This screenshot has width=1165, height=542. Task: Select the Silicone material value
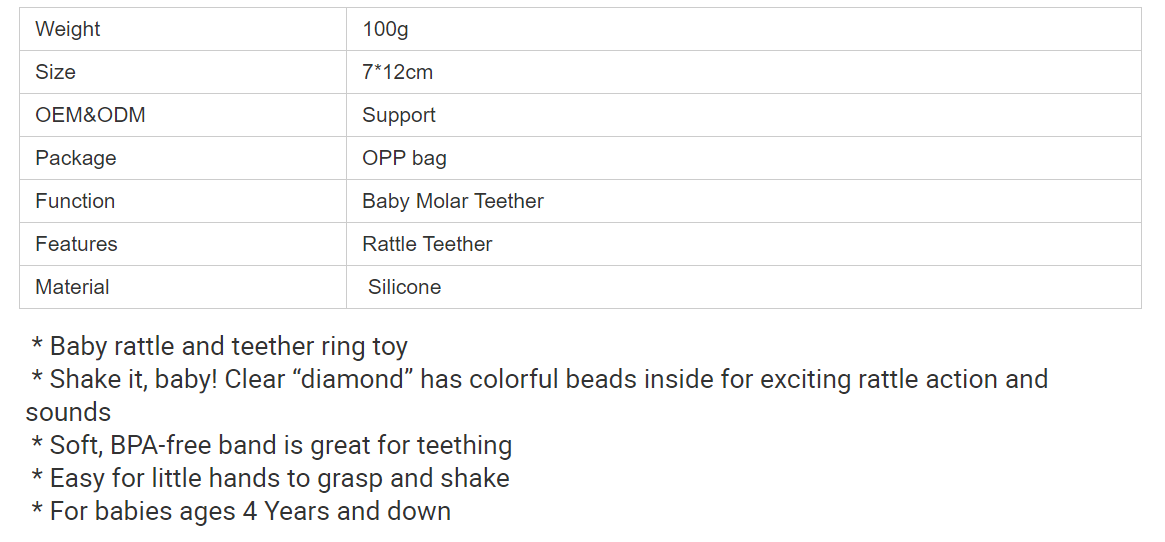pyautogui.click(x=404, y=287)
